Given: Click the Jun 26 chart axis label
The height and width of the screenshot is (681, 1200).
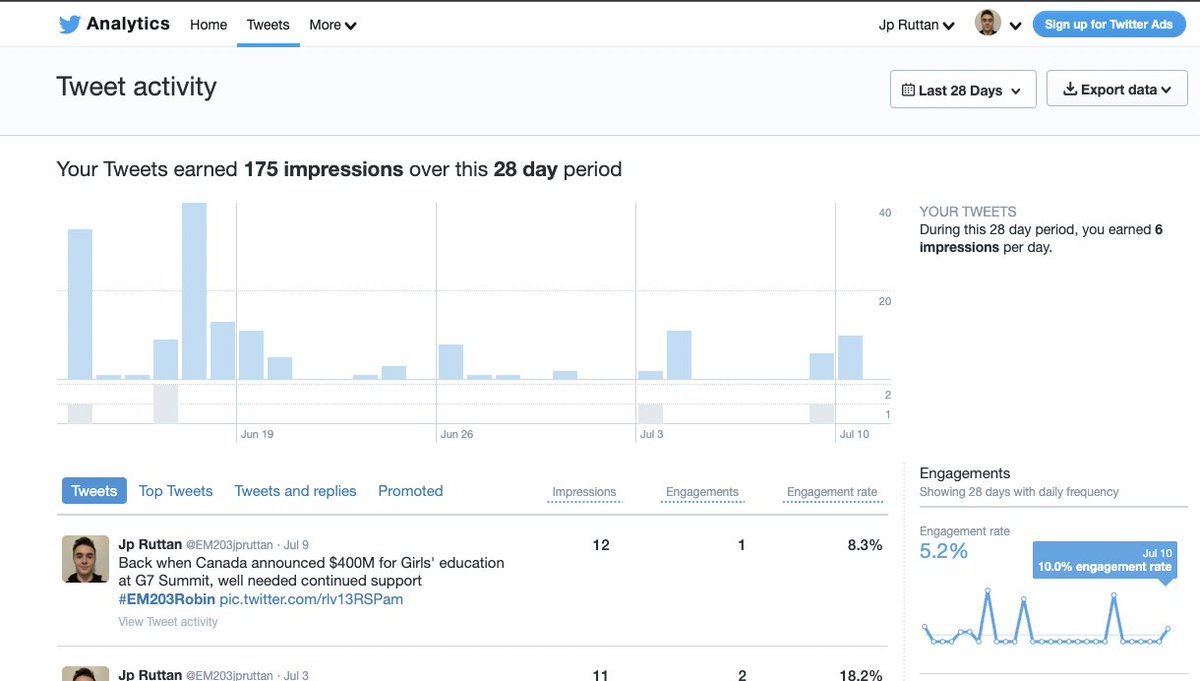Looking at the screenshot, I should click(x=457, y=435).
